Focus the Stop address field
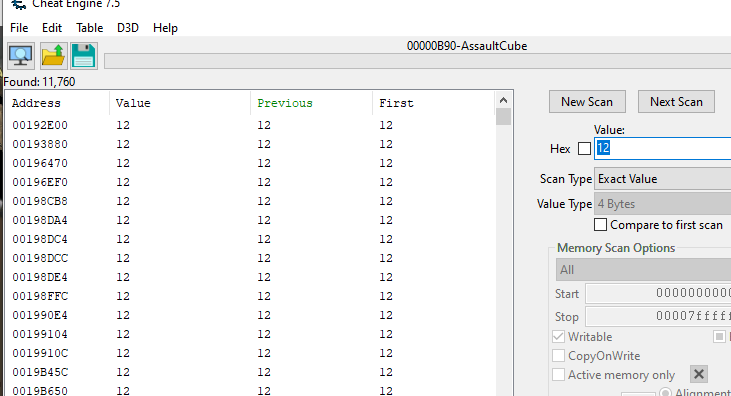This screenshot has width=731, height=396. (658, 316)
